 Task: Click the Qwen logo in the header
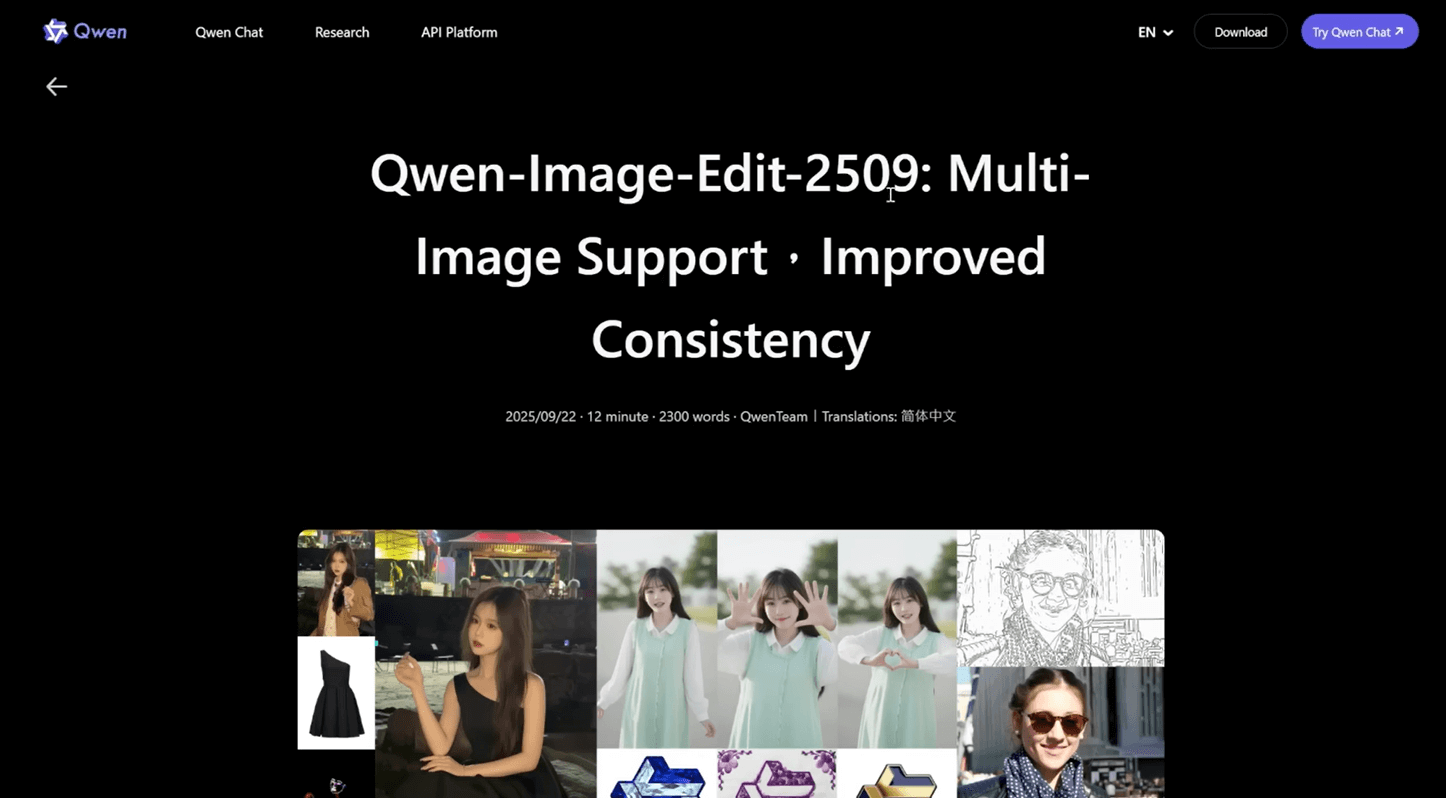click(x=85, y=32)
